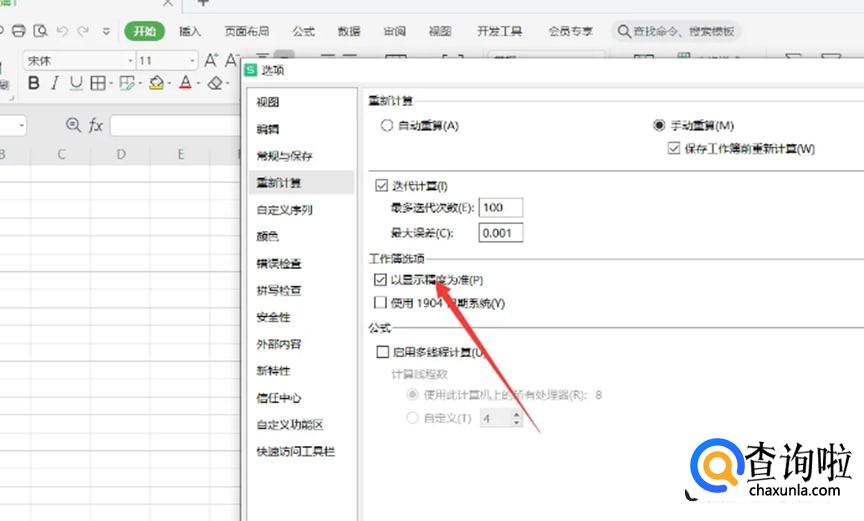Expand the quick access toolbar customize arrow
This screenshot has height=521, width=864.
pyautogui.click(x=106, y=32)
